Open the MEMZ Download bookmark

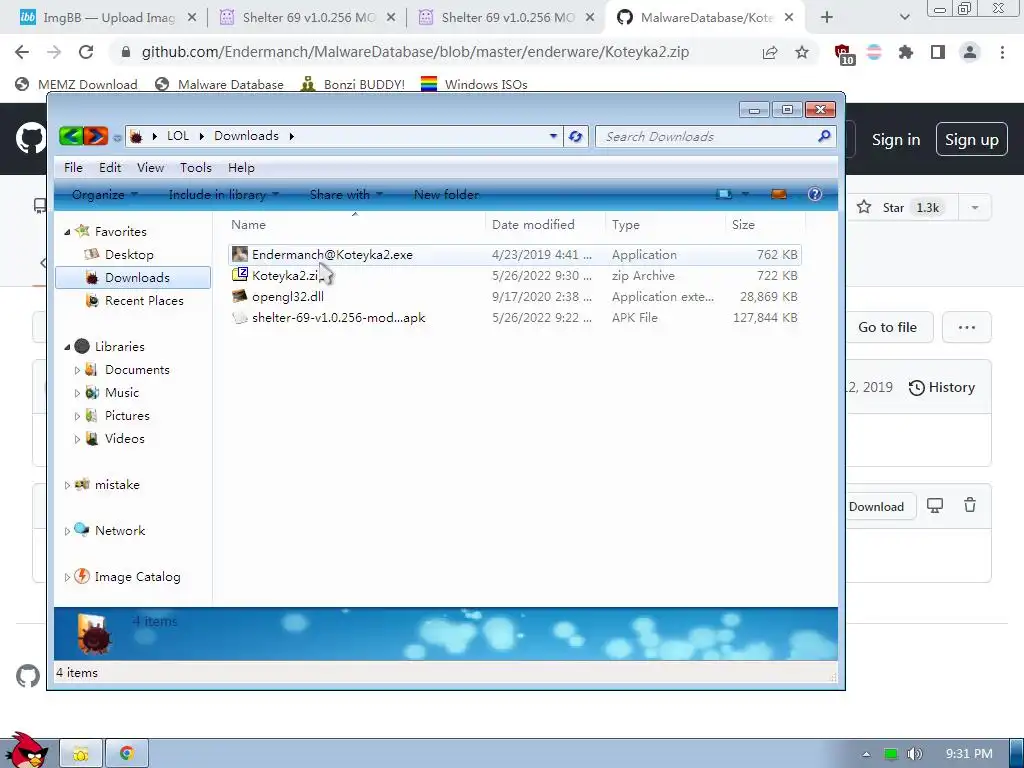[x=76, y=84]
